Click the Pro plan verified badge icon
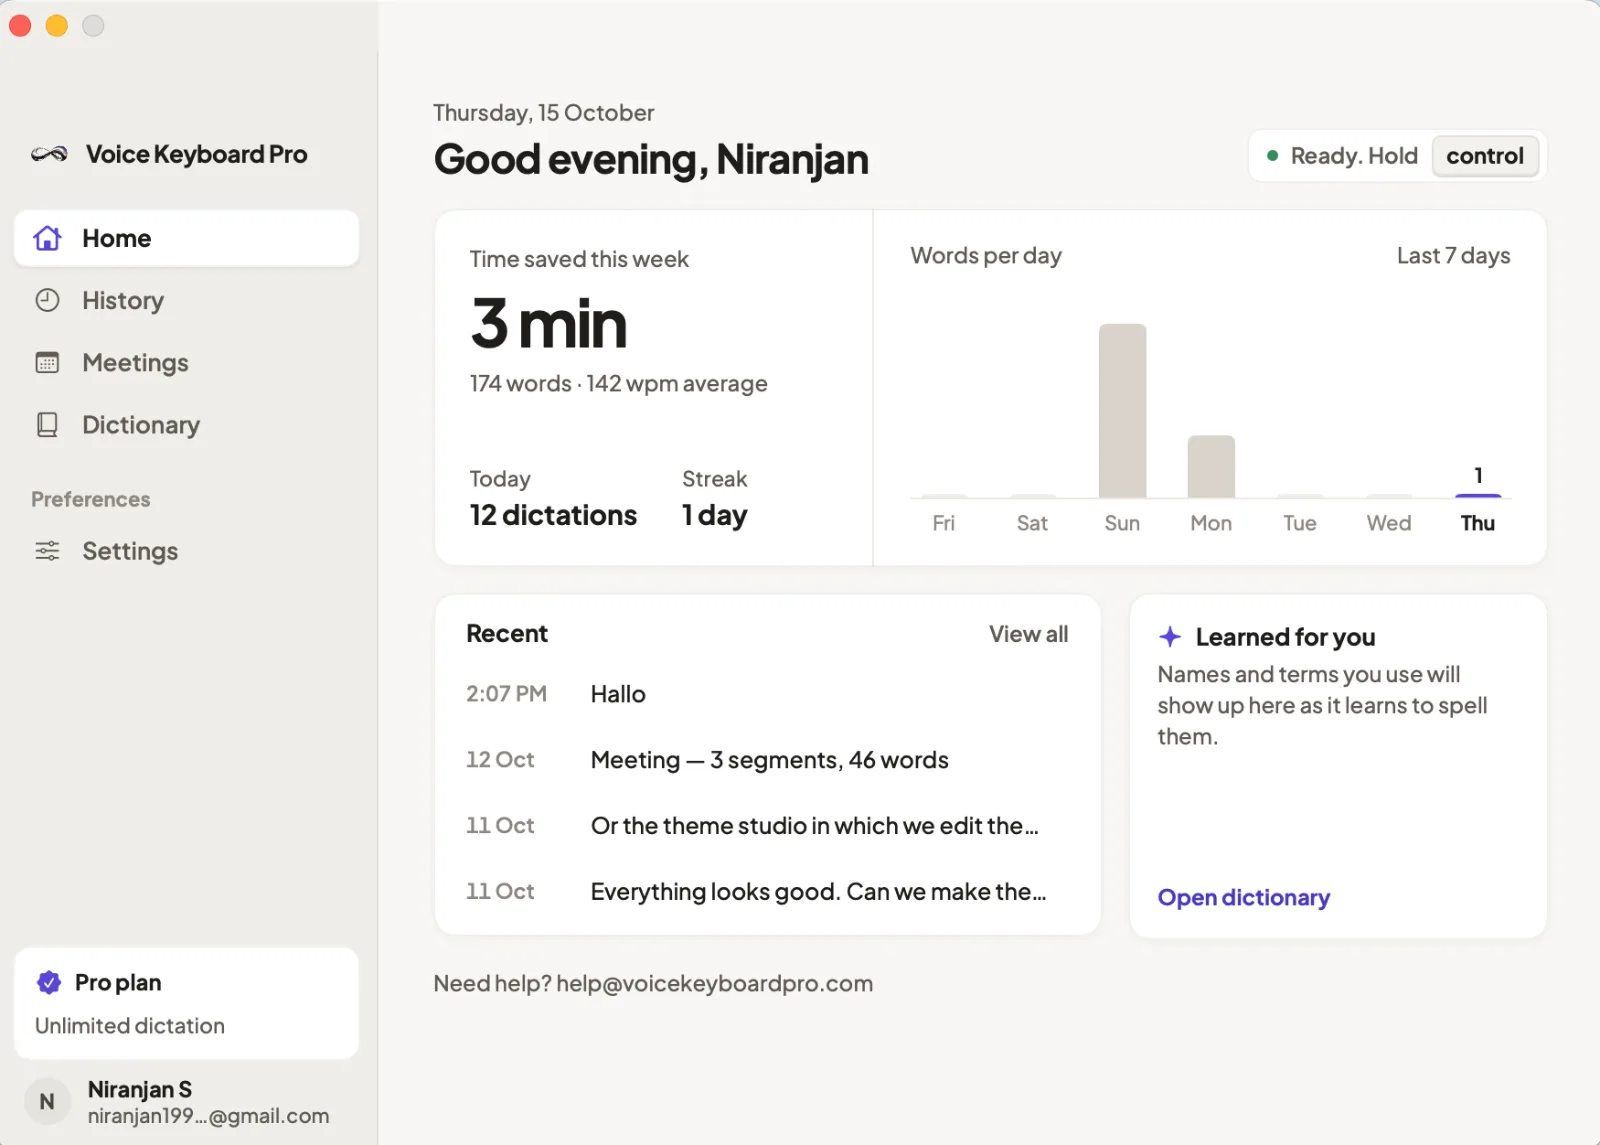Viewport: 1600px width, 1145px height. [49, 983]
